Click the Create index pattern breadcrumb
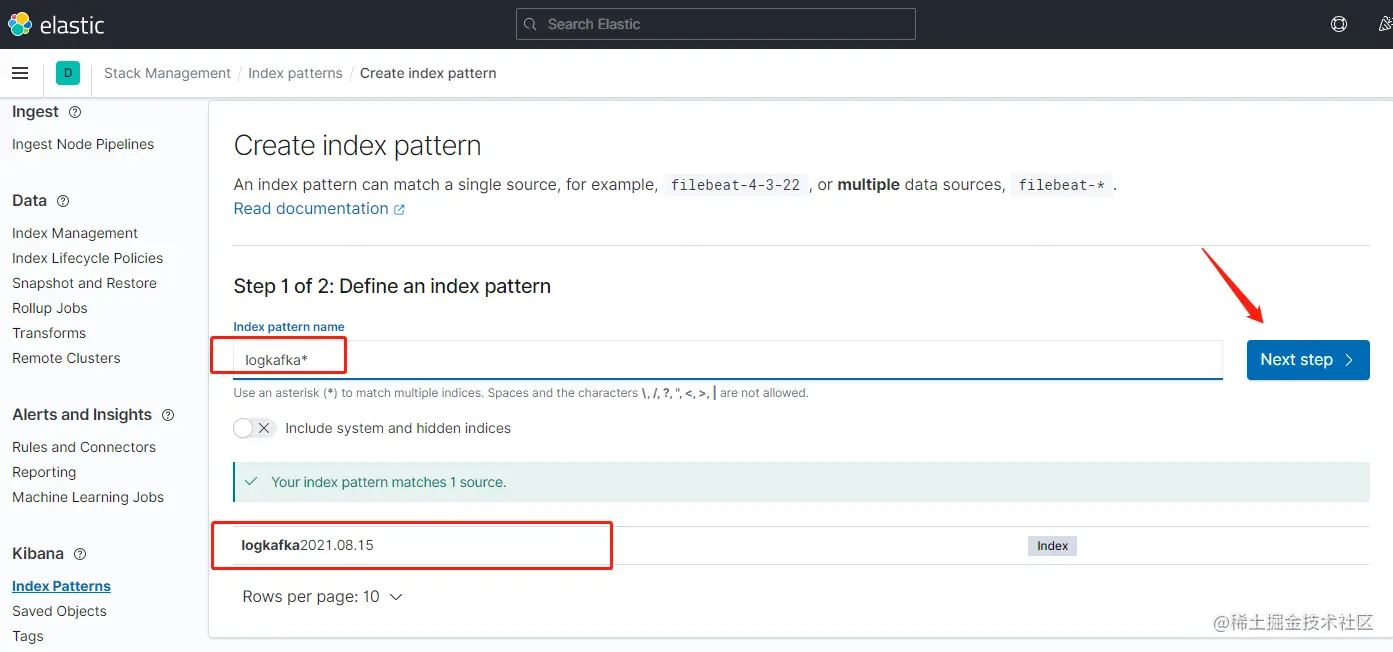The image size is (1393, 652). pos(428,73)
